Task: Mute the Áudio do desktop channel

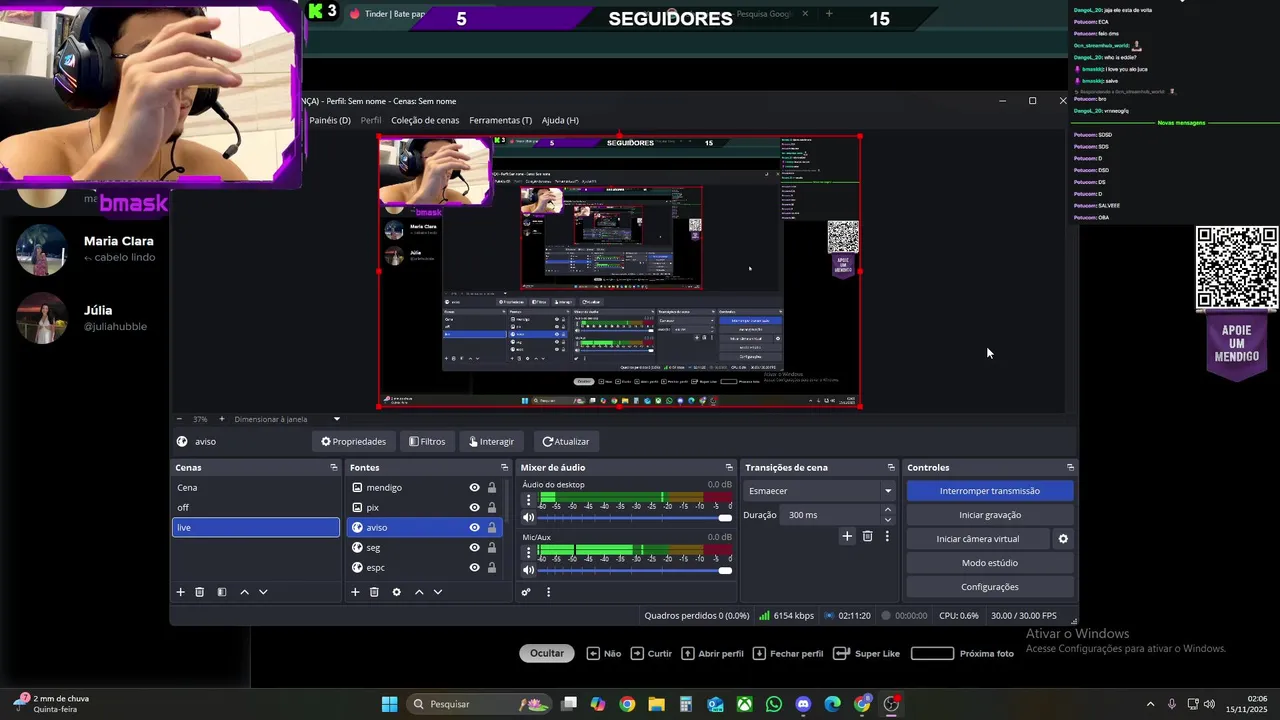Action: 529,518
